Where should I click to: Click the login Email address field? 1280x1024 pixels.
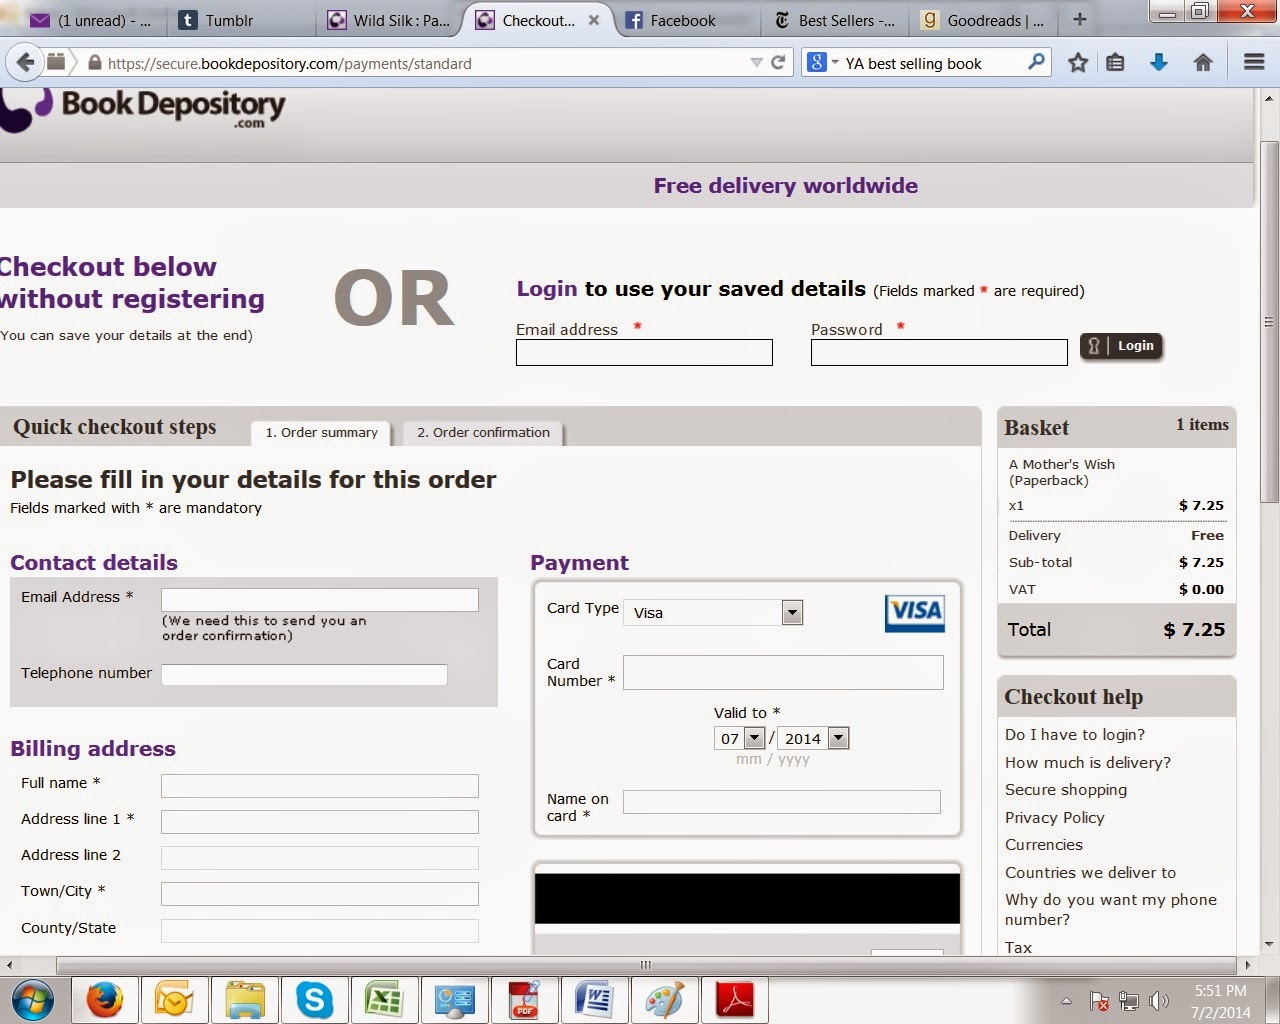644,352
